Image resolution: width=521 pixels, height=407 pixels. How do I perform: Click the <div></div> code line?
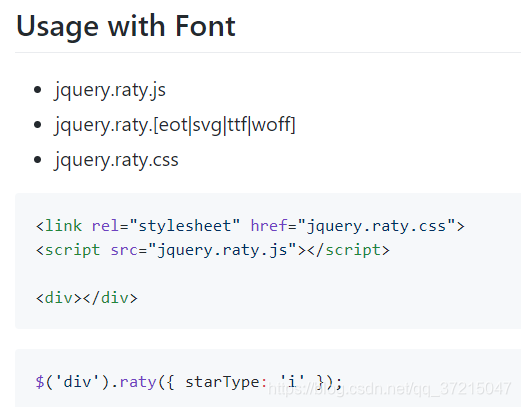click(87, 298)
